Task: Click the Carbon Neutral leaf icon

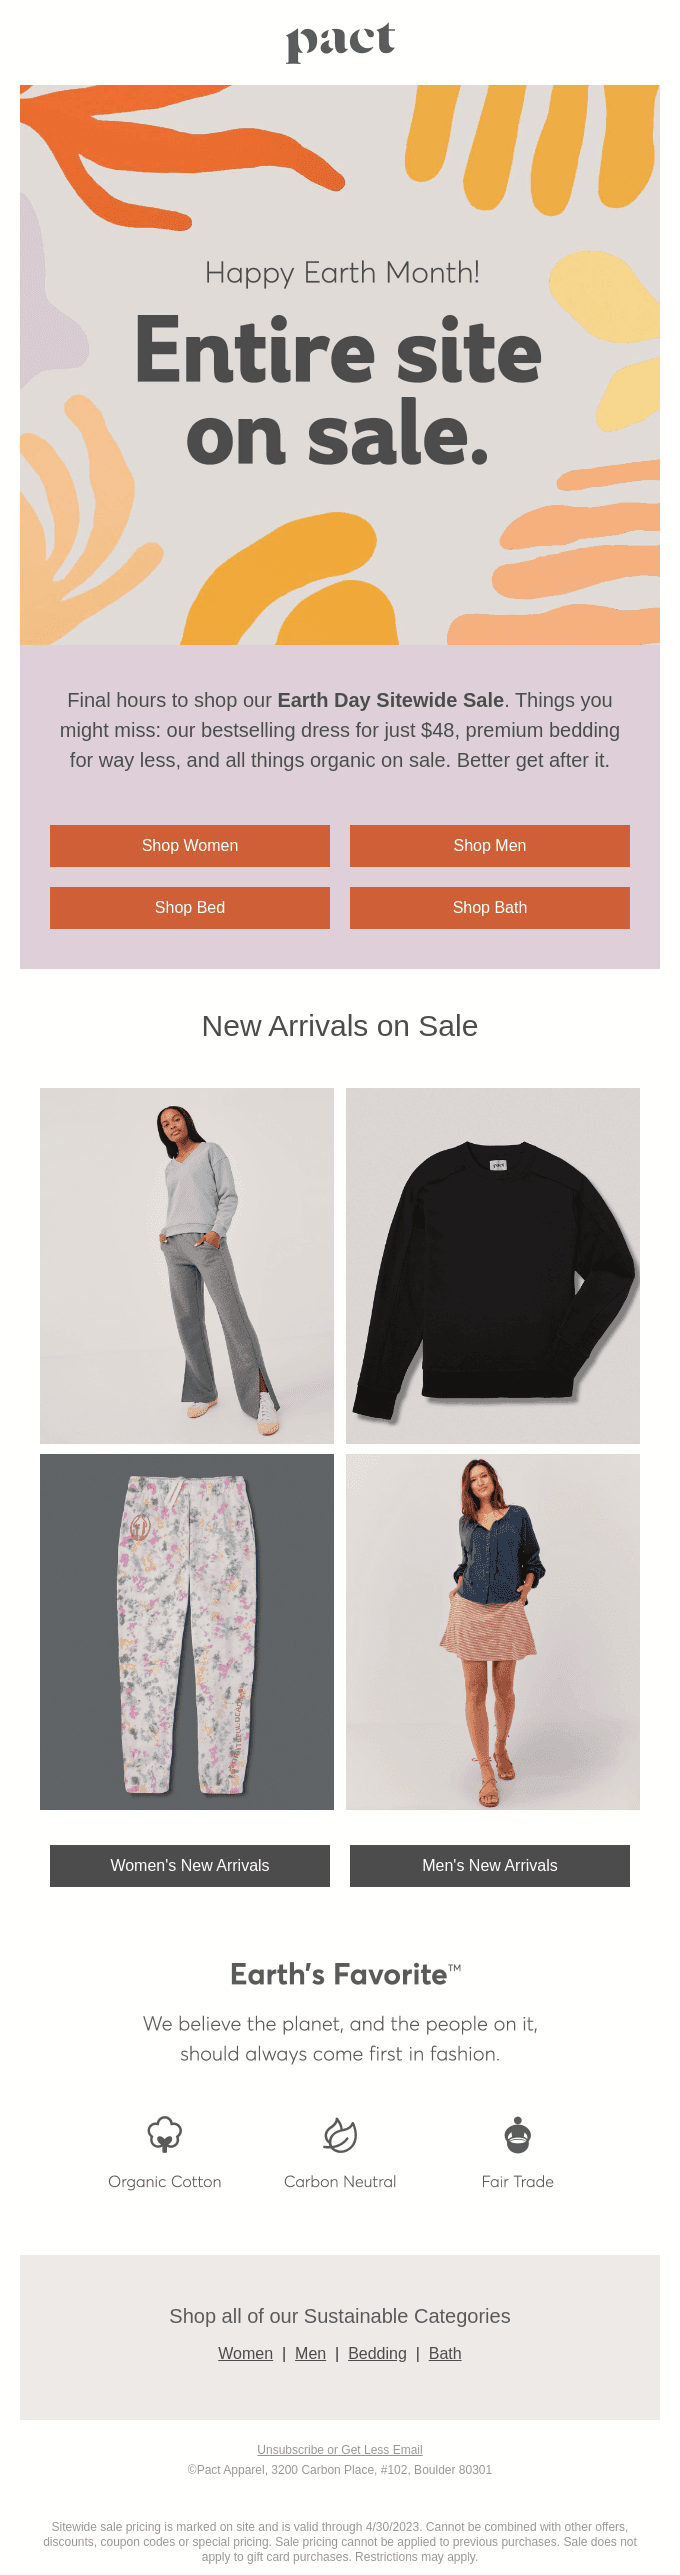Action: click(x=340, y=2135)
